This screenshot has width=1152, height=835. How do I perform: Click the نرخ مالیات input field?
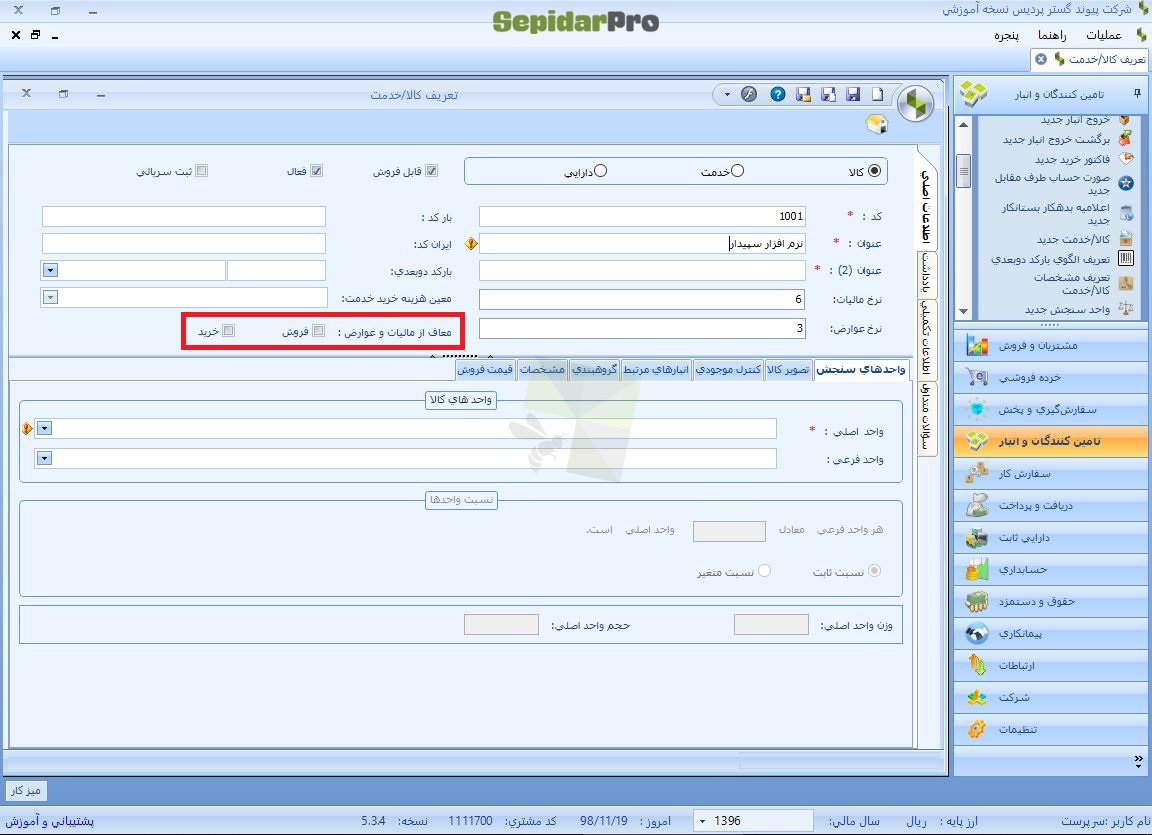point(642,299)
